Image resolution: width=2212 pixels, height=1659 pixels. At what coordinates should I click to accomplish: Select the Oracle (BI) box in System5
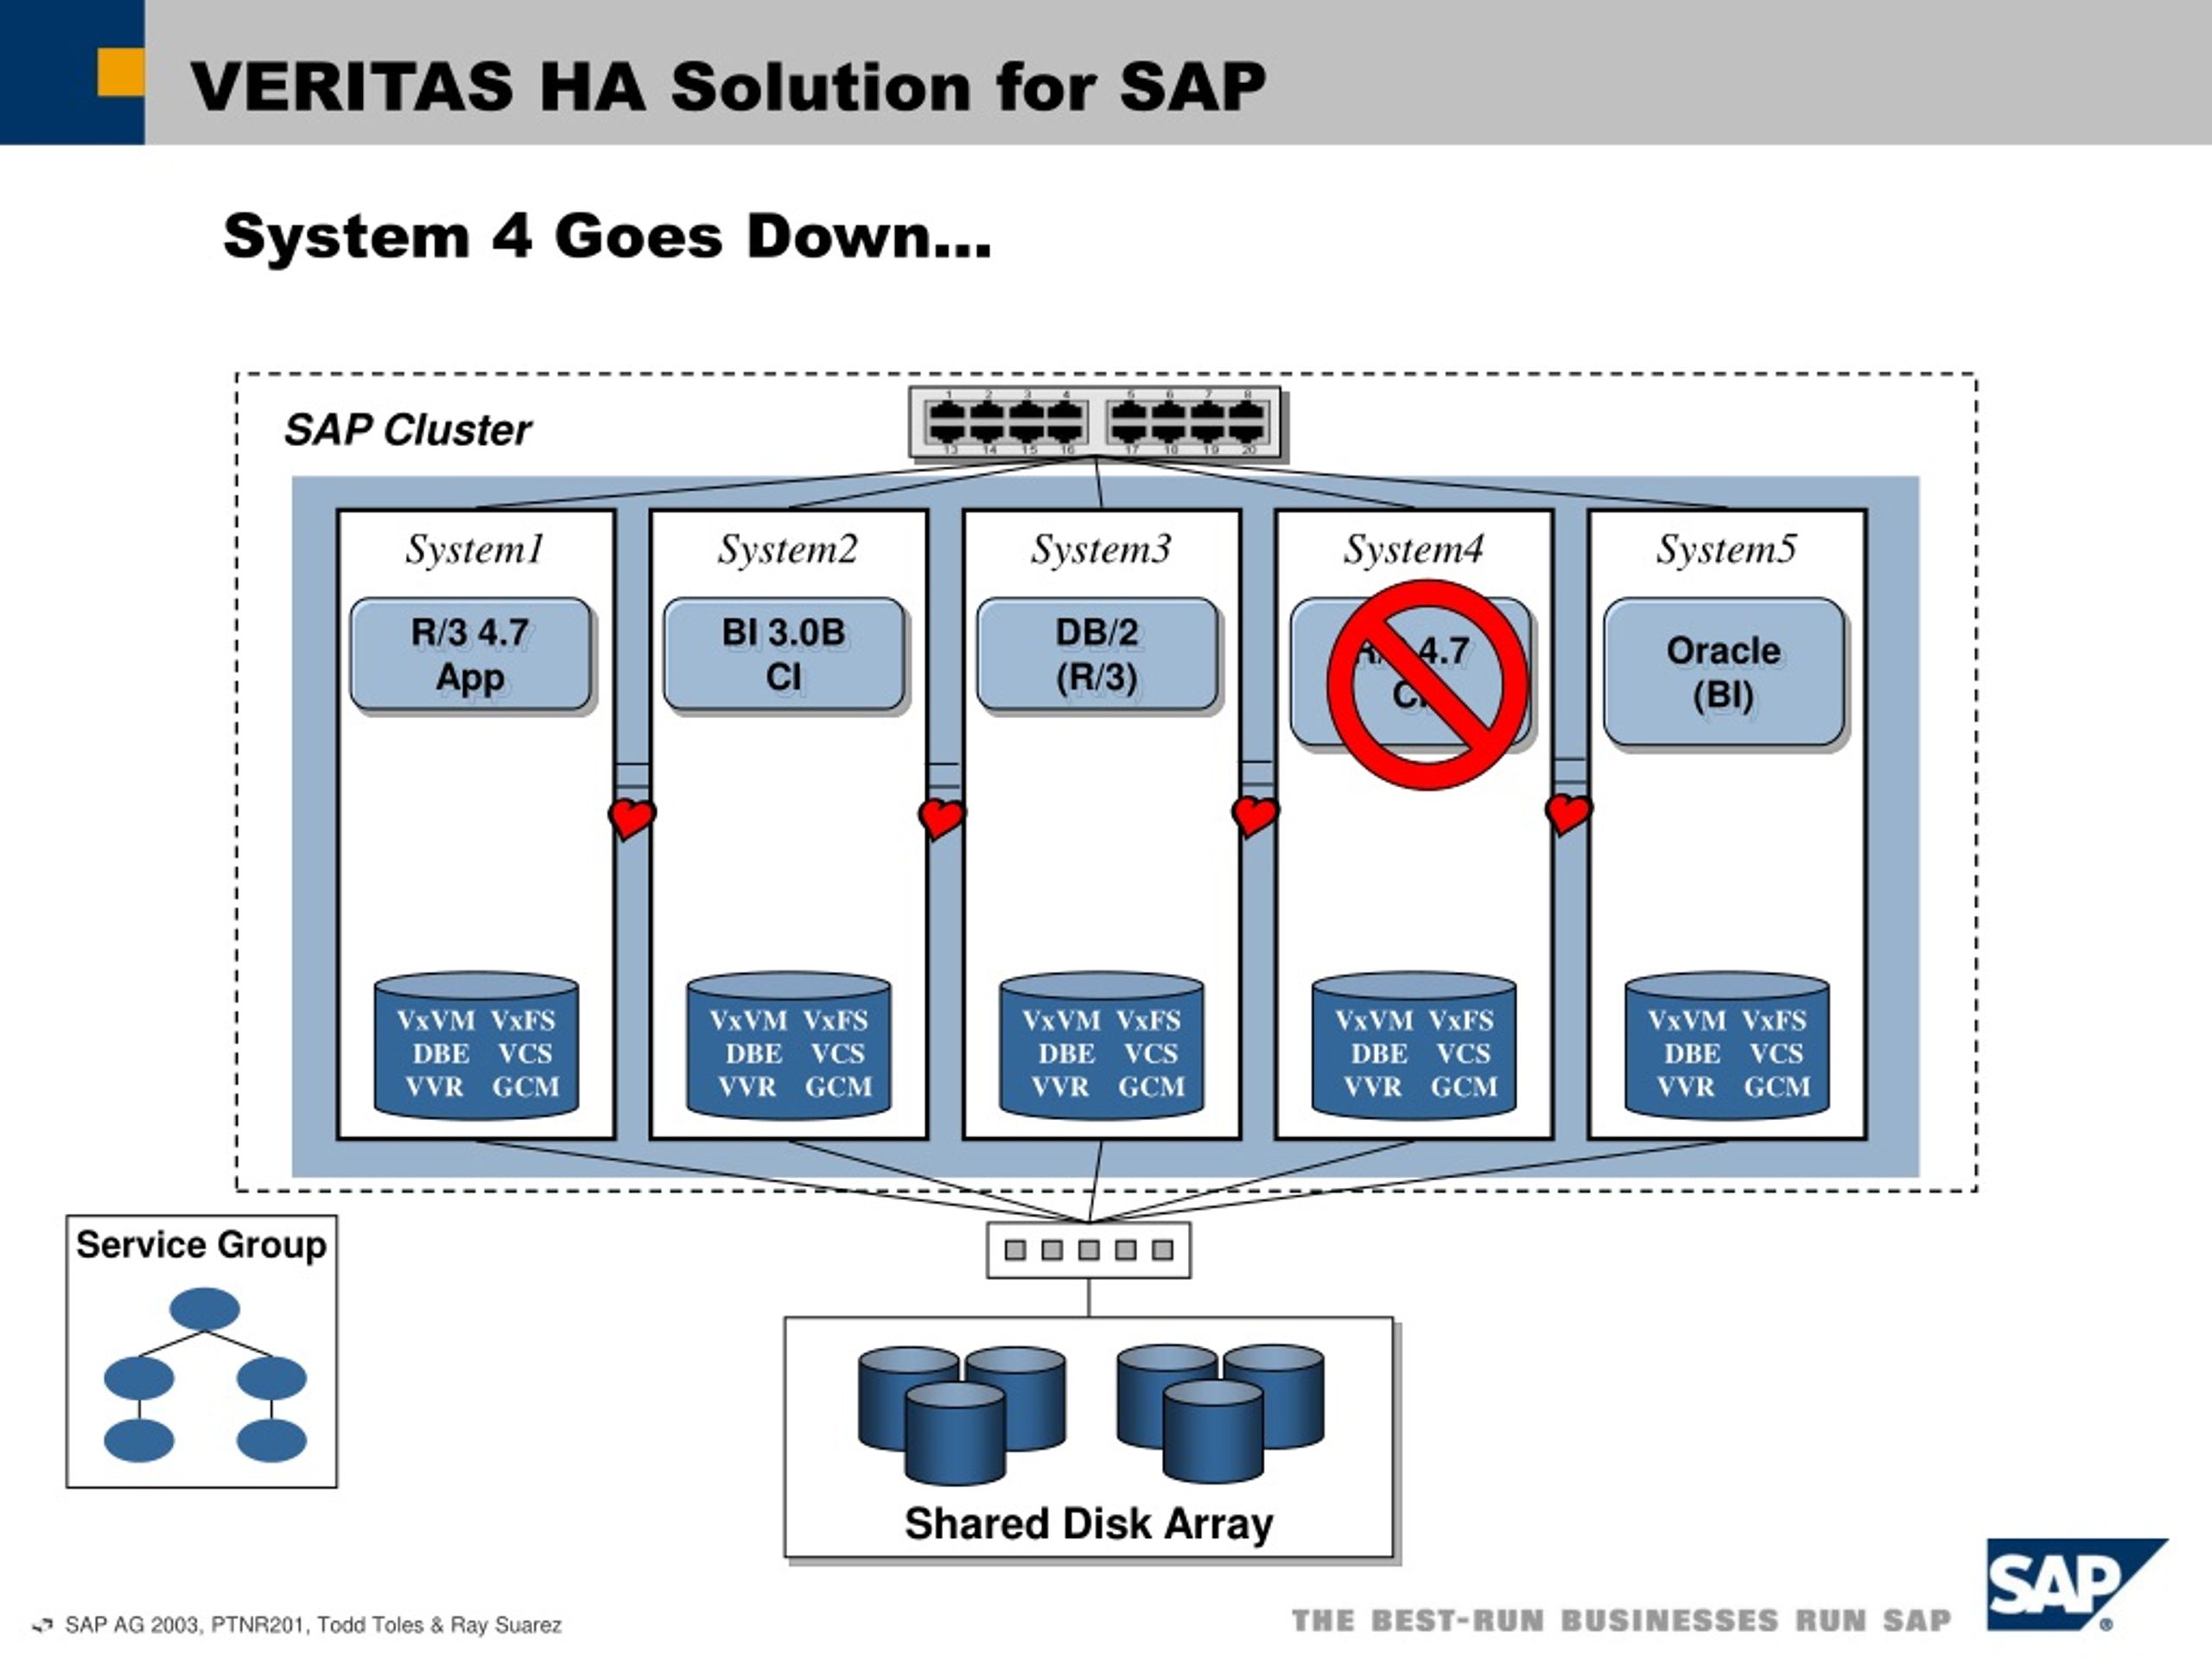coord(1724,673)
